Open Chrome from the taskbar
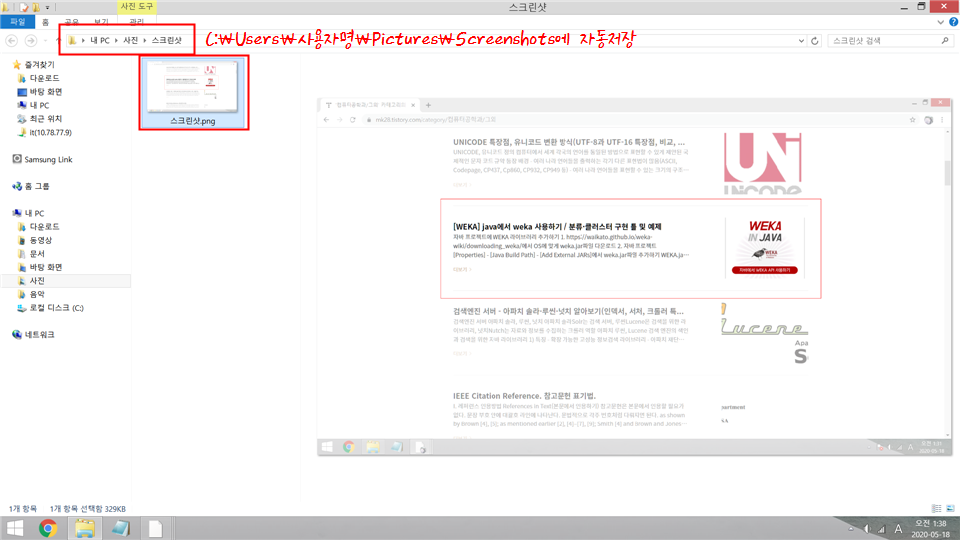The width and height of the screenshot is (960, 540). pyautogui.click(x=48, y=528)
